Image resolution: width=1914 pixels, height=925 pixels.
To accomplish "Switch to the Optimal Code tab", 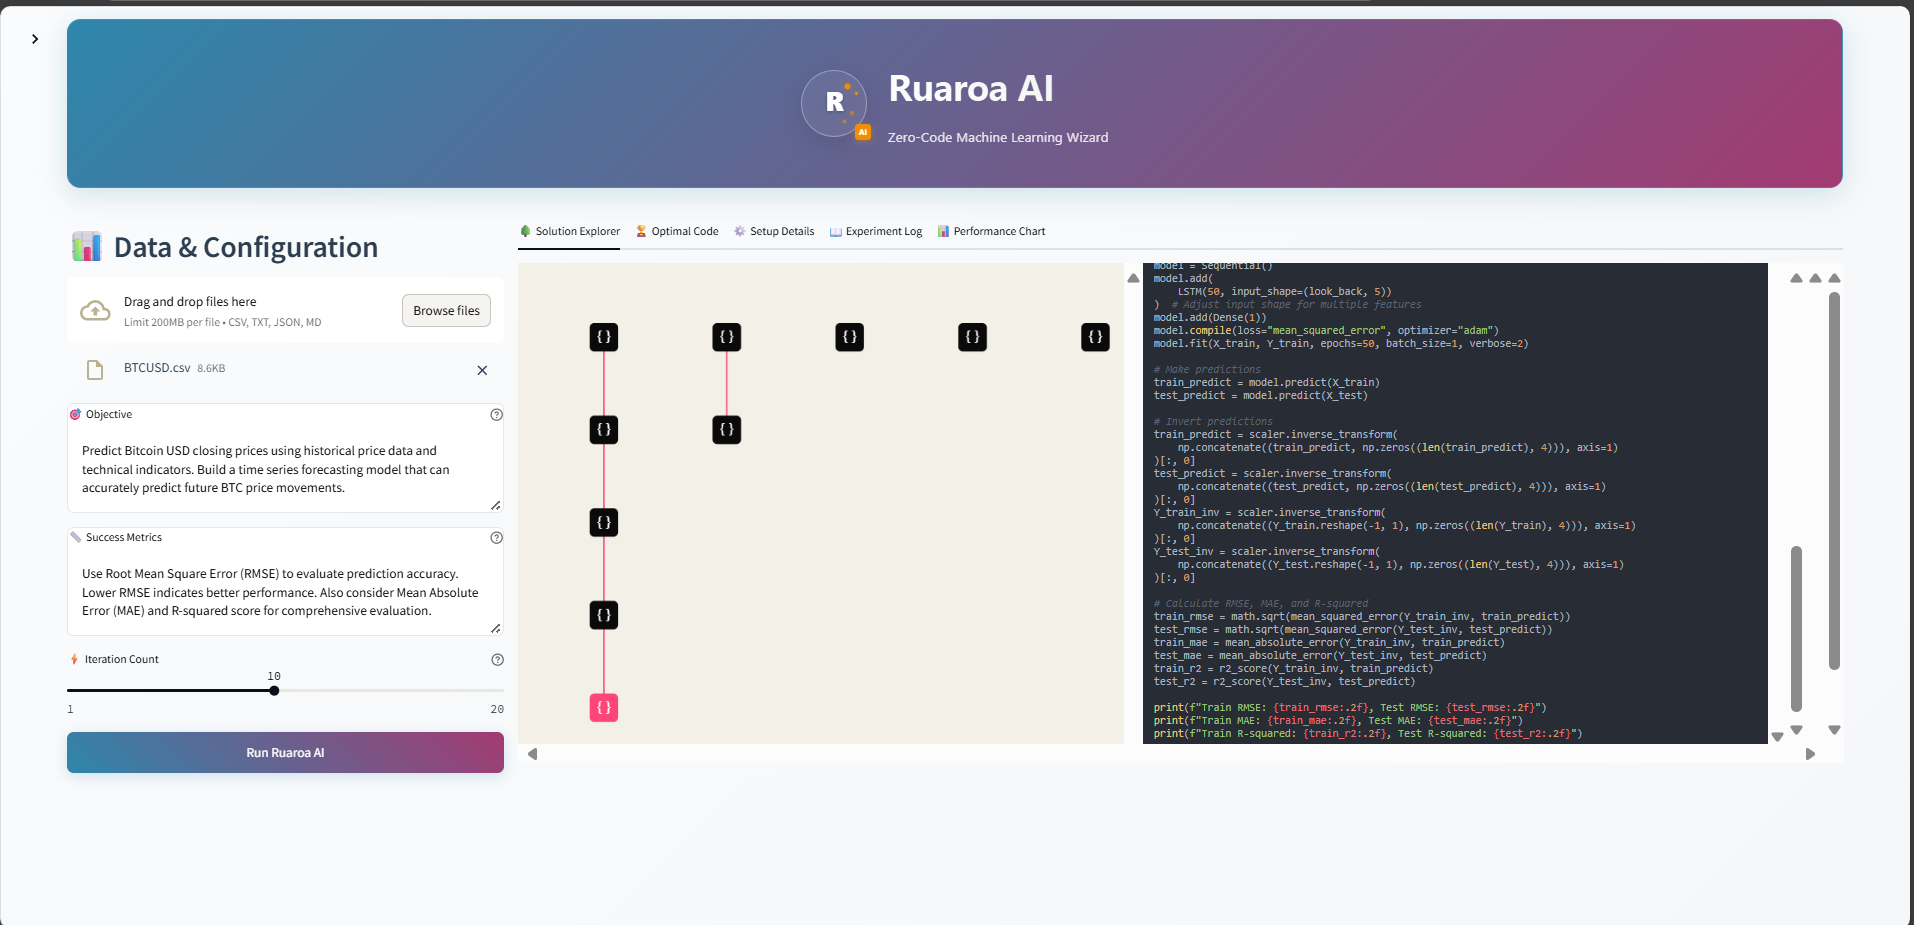I will [677, 231].
